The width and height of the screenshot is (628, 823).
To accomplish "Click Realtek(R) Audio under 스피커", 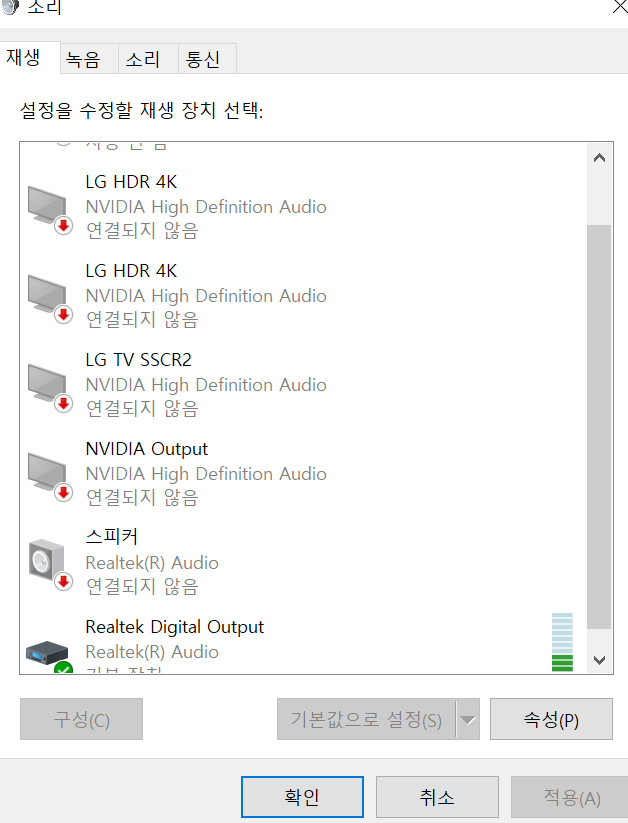I will point(152,563).
